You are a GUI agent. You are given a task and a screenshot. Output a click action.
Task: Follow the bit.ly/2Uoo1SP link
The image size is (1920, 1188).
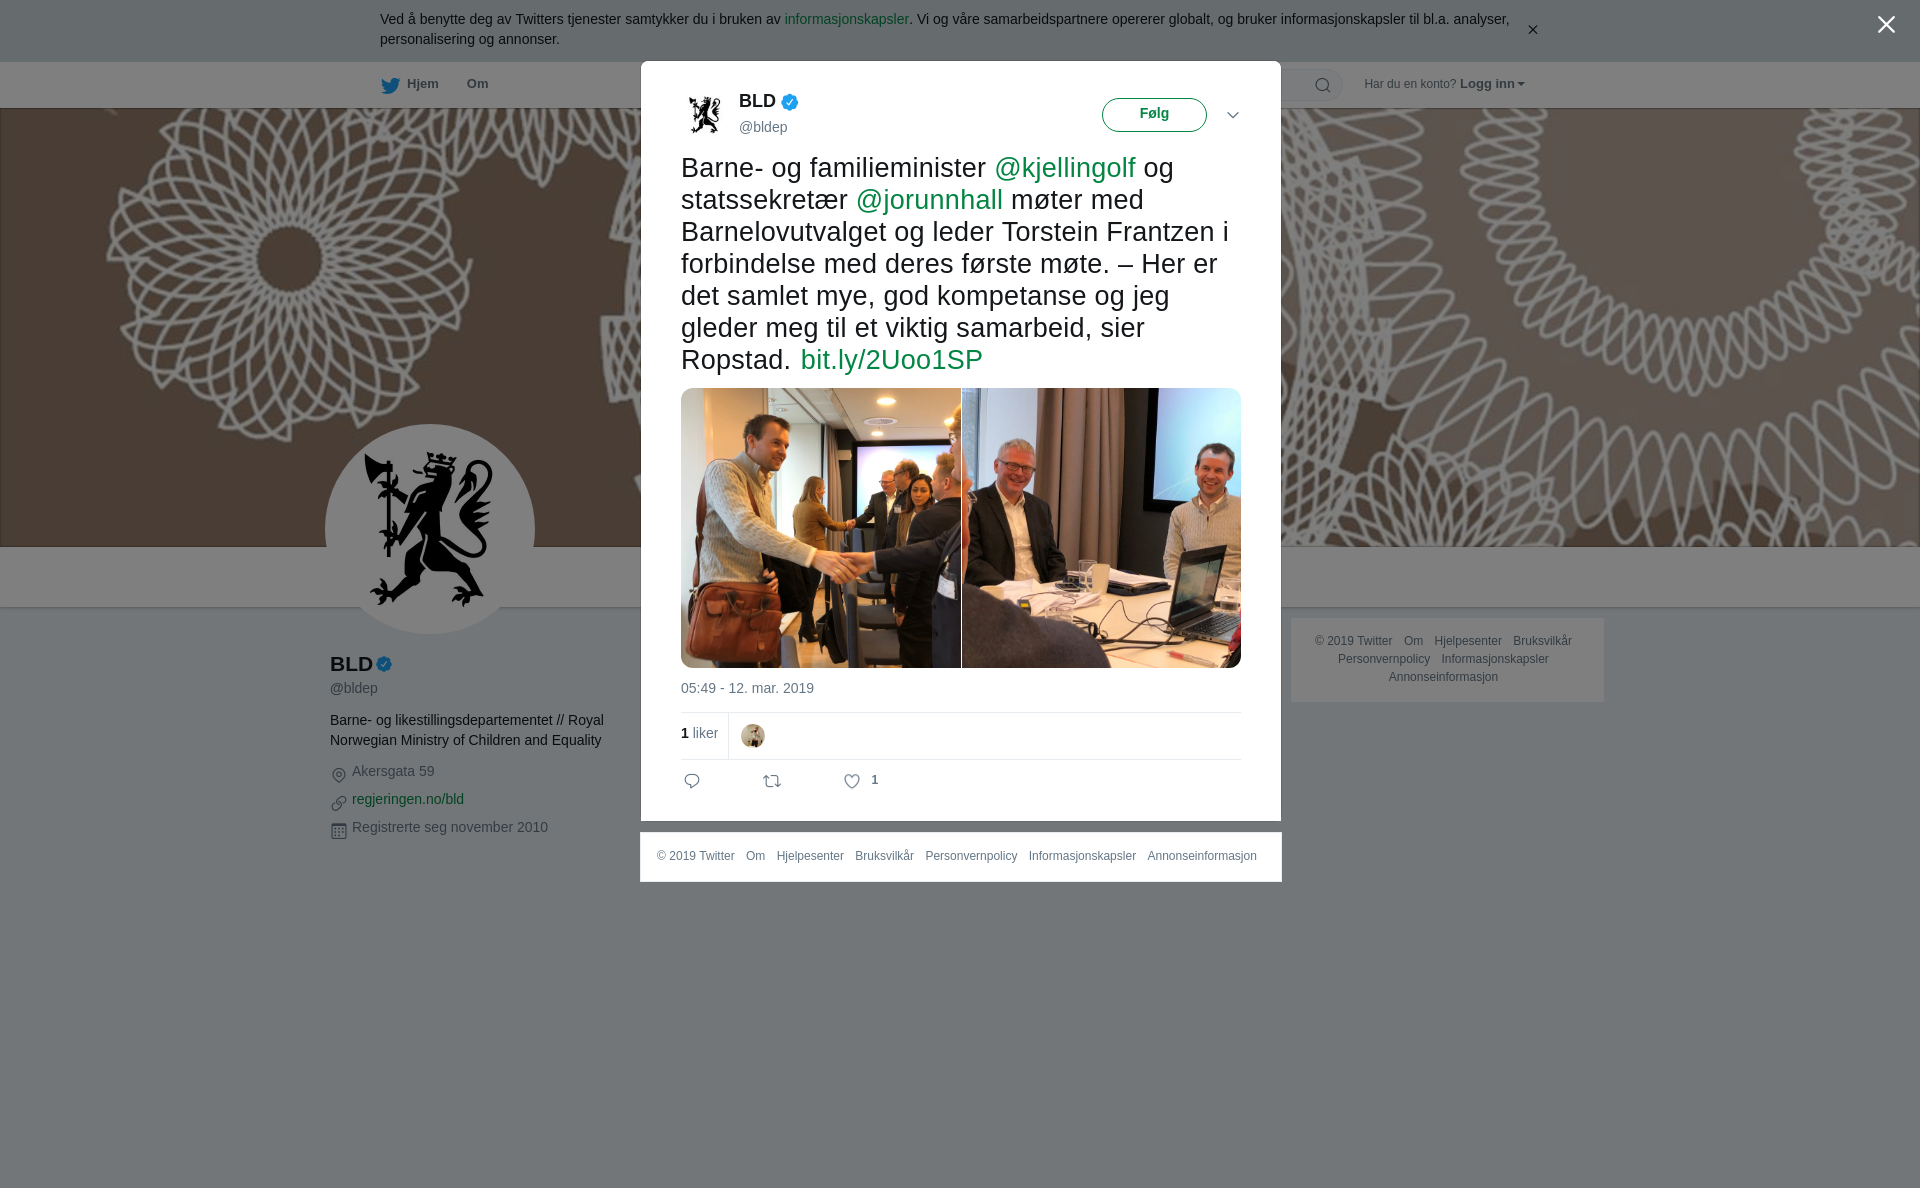pyautogui.click(x=892, y=360)
